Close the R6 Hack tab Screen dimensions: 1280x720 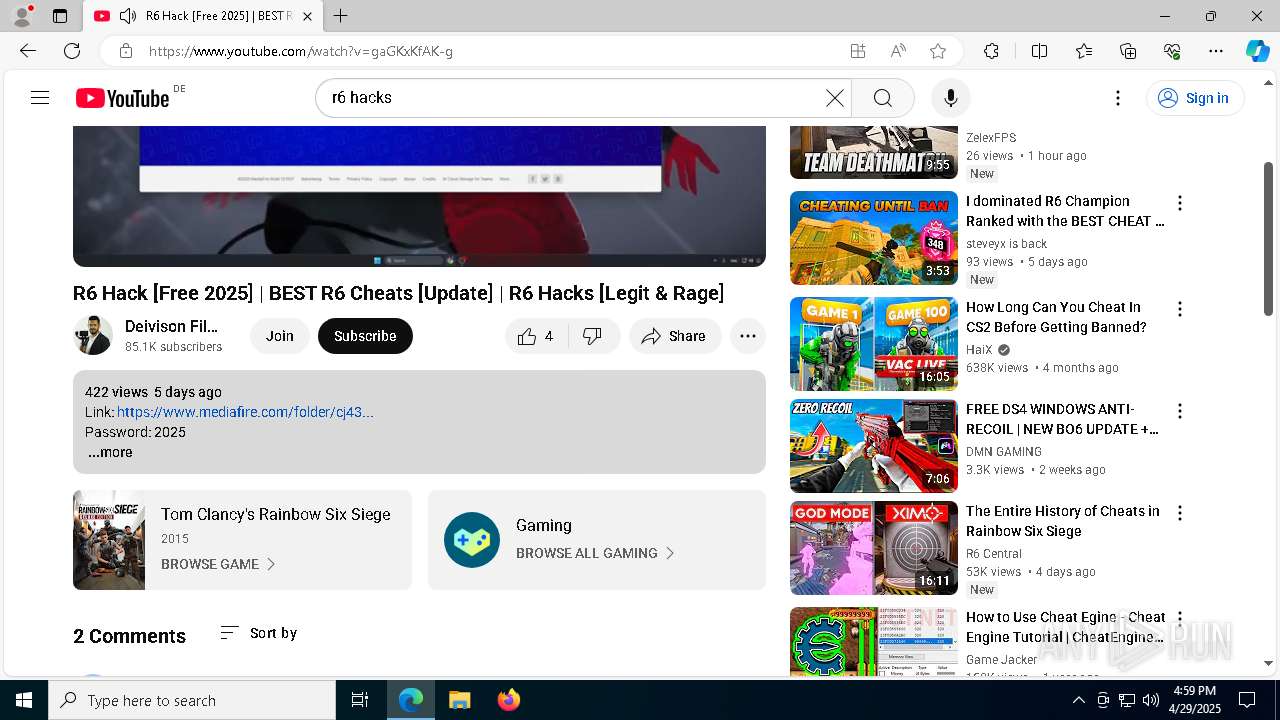[x=307, y=16]
